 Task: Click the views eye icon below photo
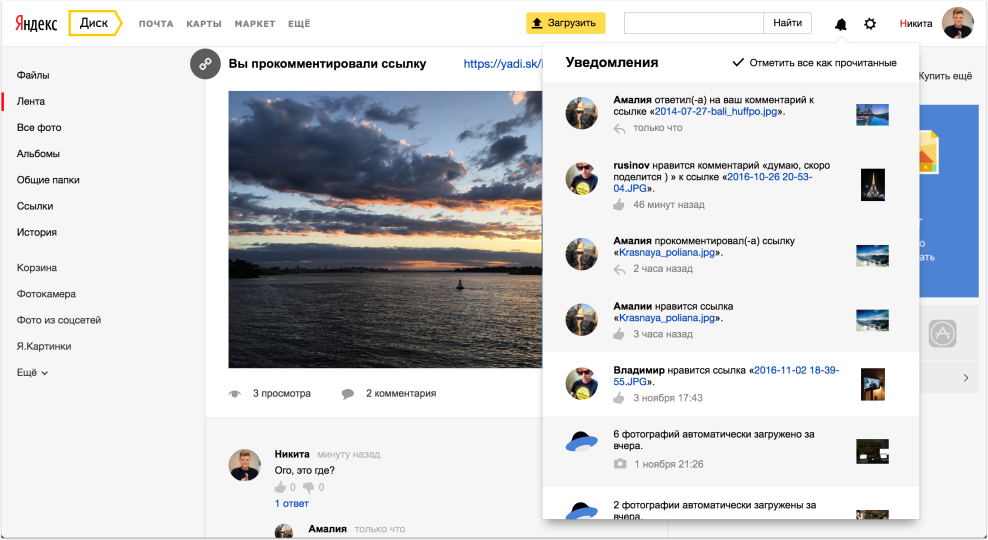pyautogui.click(x=236, y=394)
